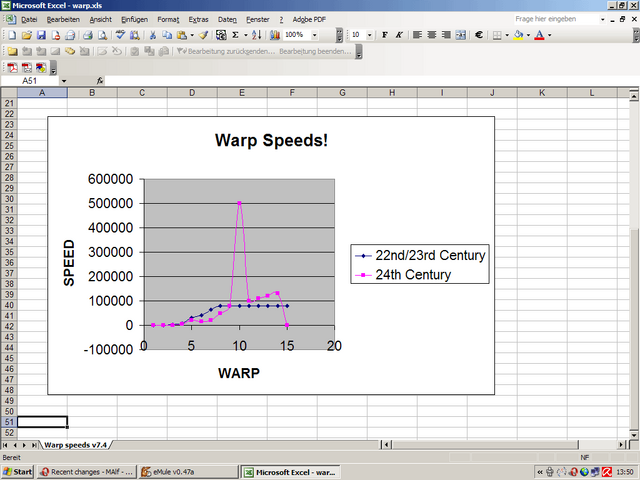Viewport: 640px width, 480px height.
Task: Activate the Format Painter brush
Action: [x=203, y=35]
